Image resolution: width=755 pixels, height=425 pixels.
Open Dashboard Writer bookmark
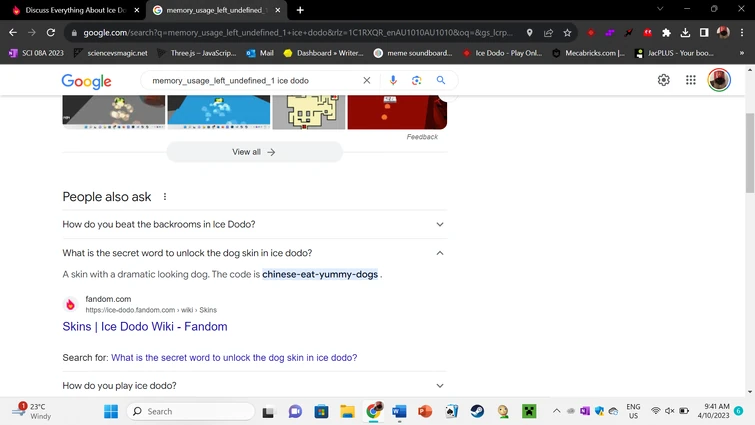[324, 53]
